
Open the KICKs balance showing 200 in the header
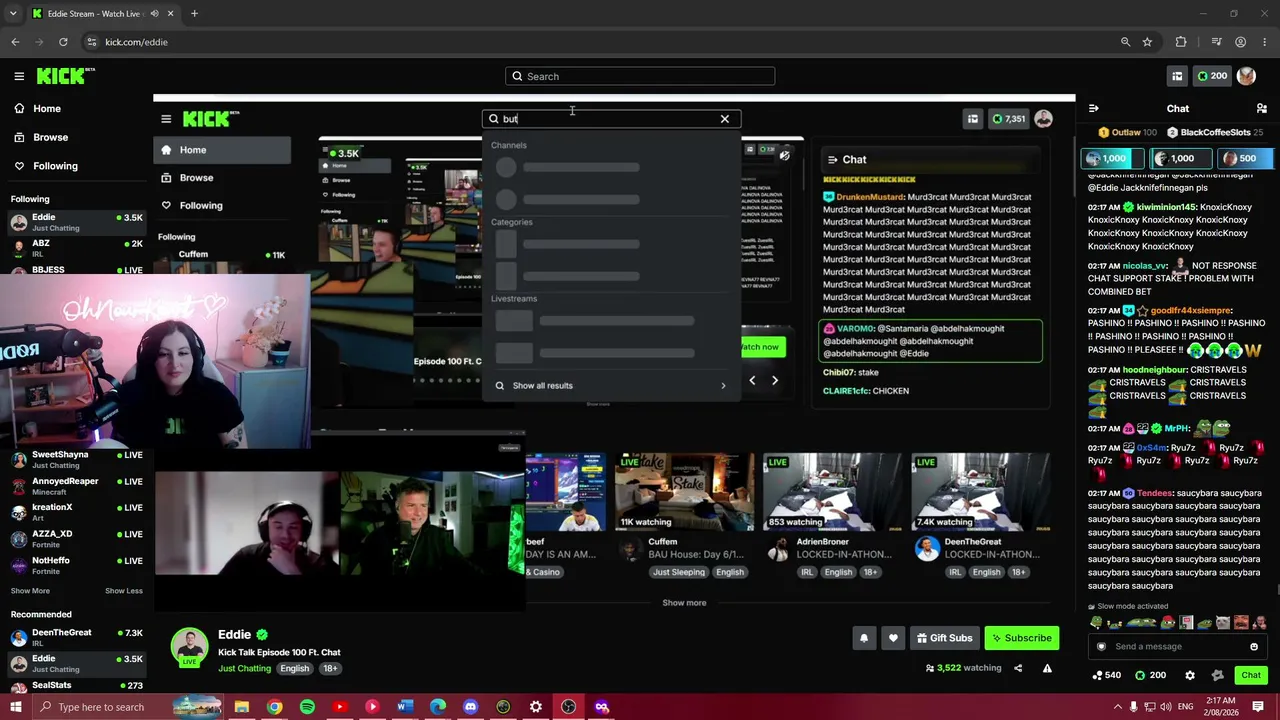(1211, 76)
